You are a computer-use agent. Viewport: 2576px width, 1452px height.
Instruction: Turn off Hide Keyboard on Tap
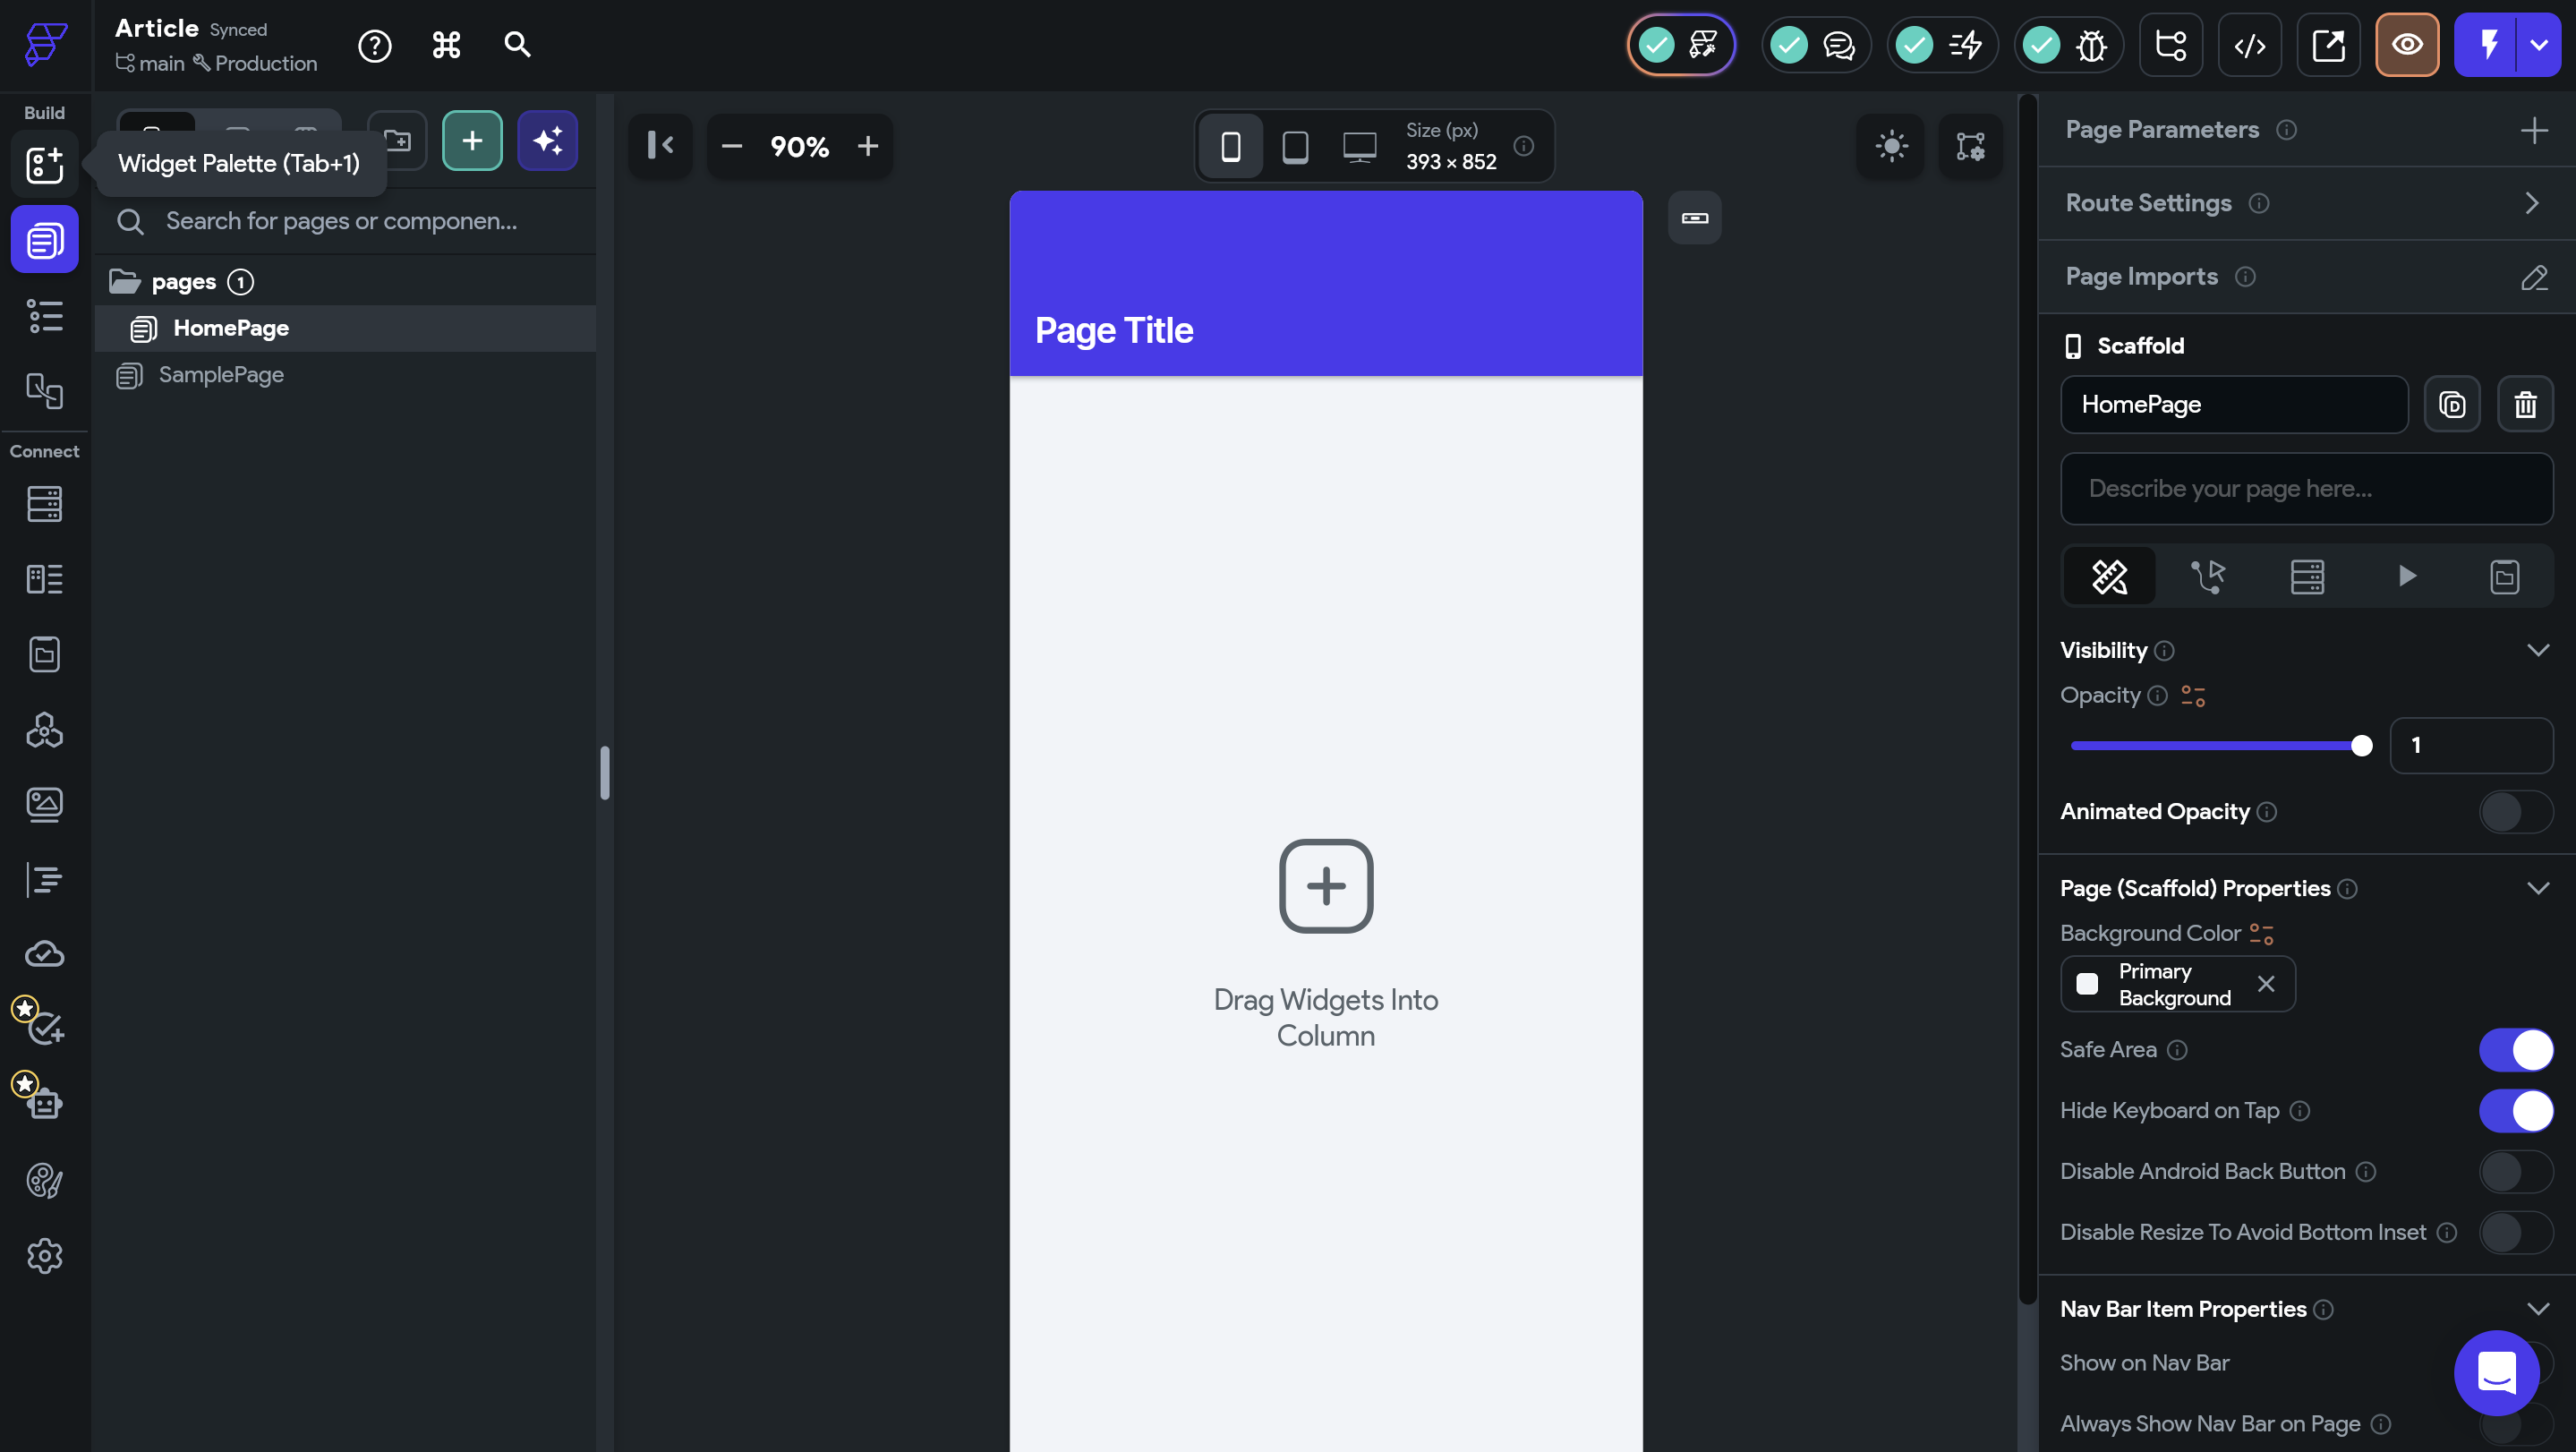2515,1111
